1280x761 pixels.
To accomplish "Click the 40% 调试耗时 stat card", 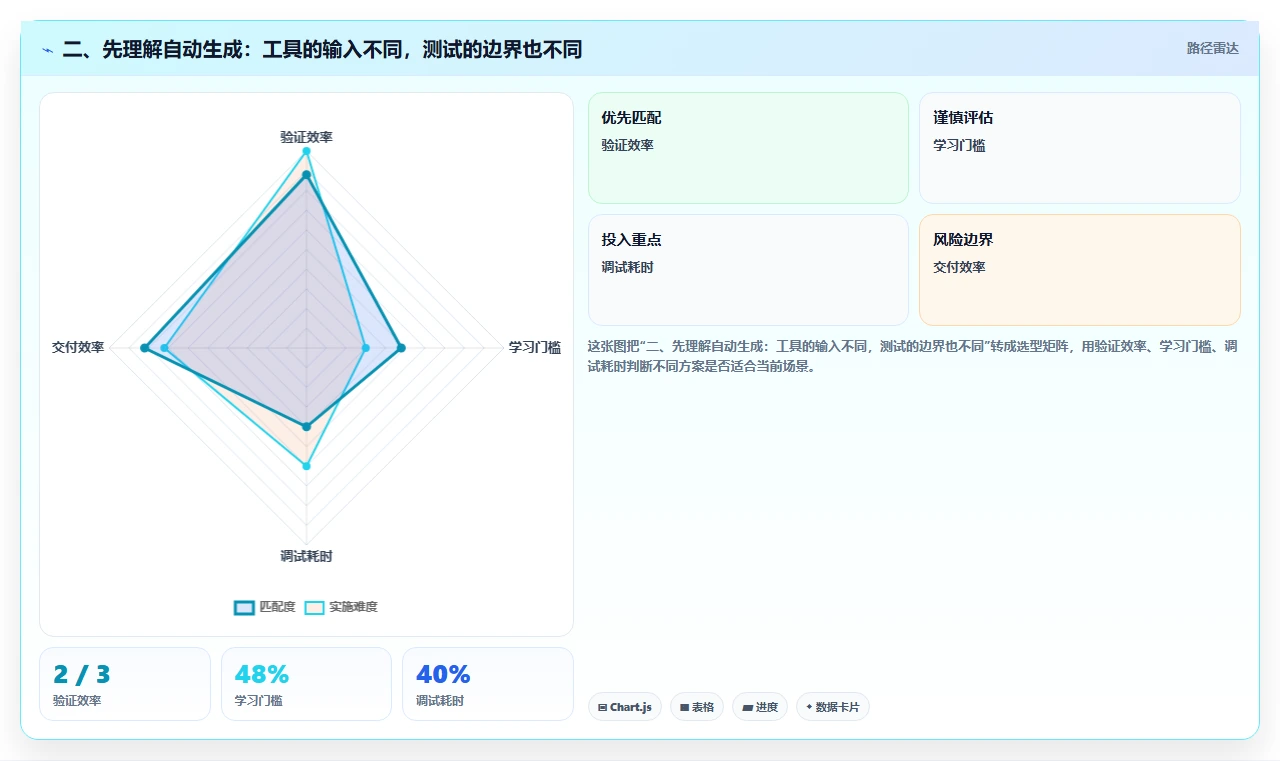I will pyautogui.click(x=488, y=684).
